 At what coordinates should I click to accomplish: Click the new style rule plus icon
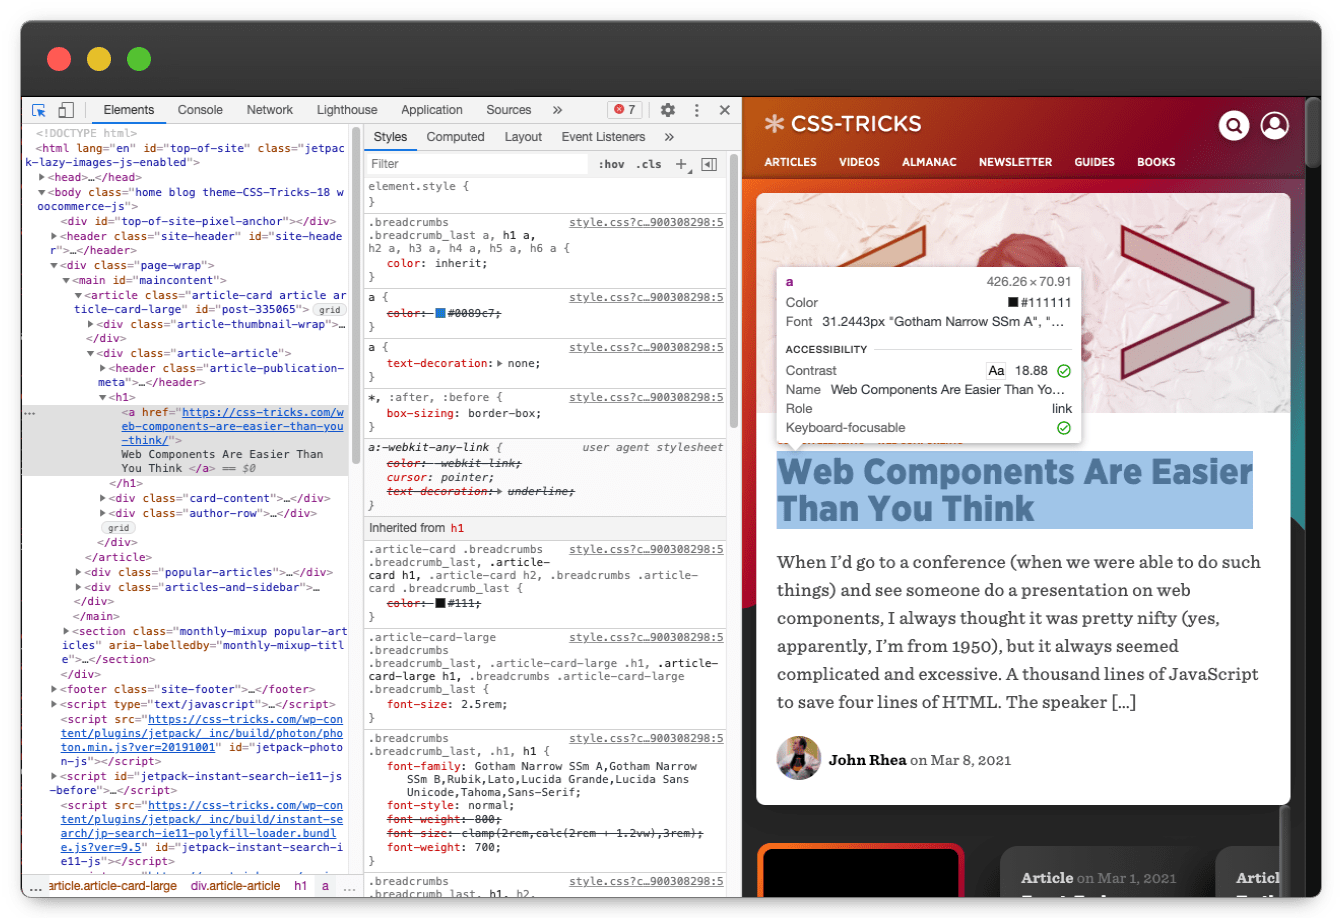(x=681, y=164)
